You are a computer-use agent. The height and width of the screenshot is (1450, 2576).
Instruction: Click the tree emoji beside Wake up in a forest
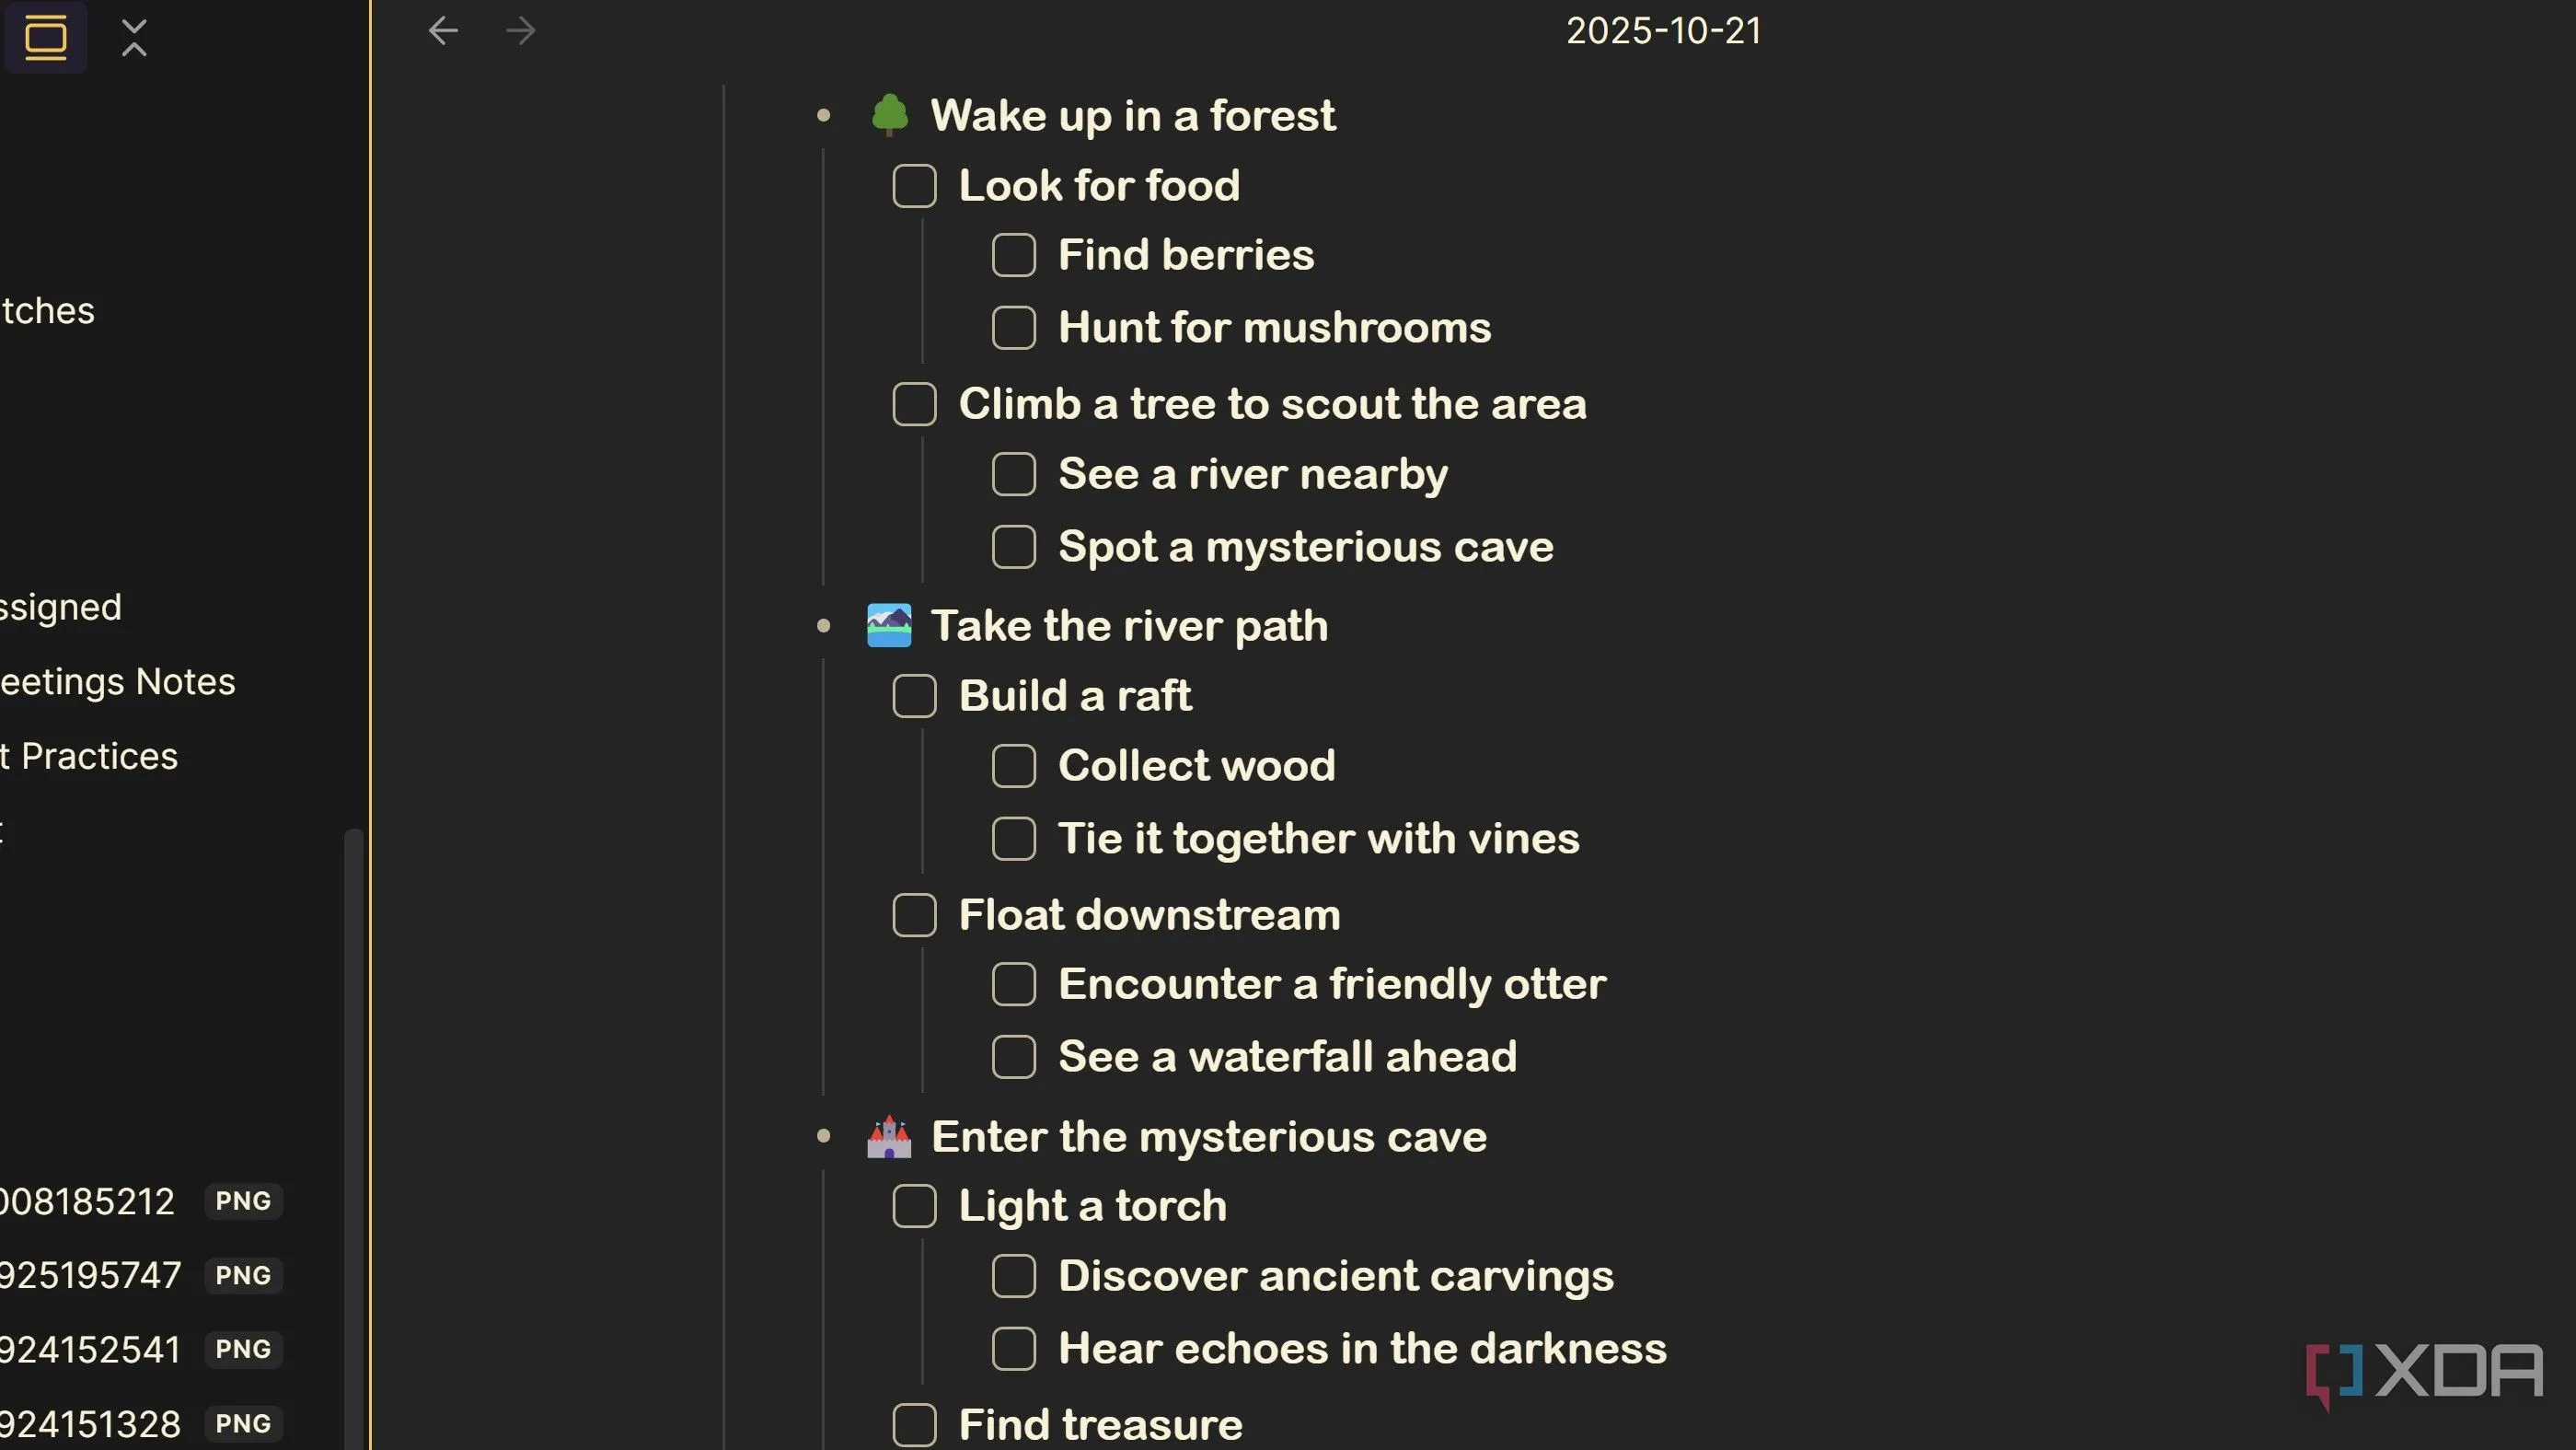(889, 115)
